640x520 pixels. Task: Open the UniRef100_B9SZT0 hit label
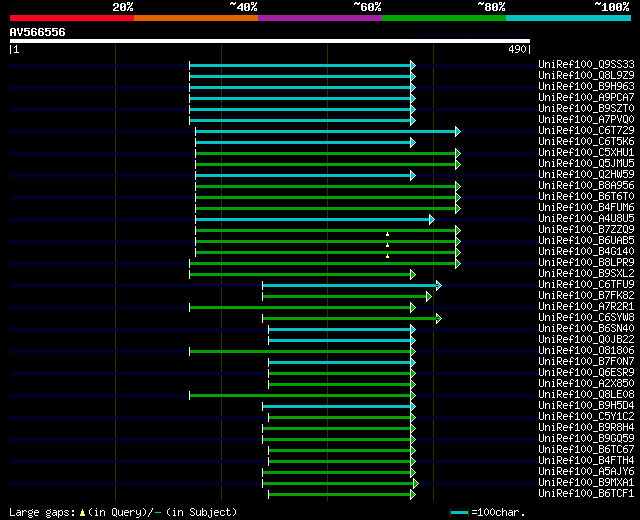[x=586, y=108]
